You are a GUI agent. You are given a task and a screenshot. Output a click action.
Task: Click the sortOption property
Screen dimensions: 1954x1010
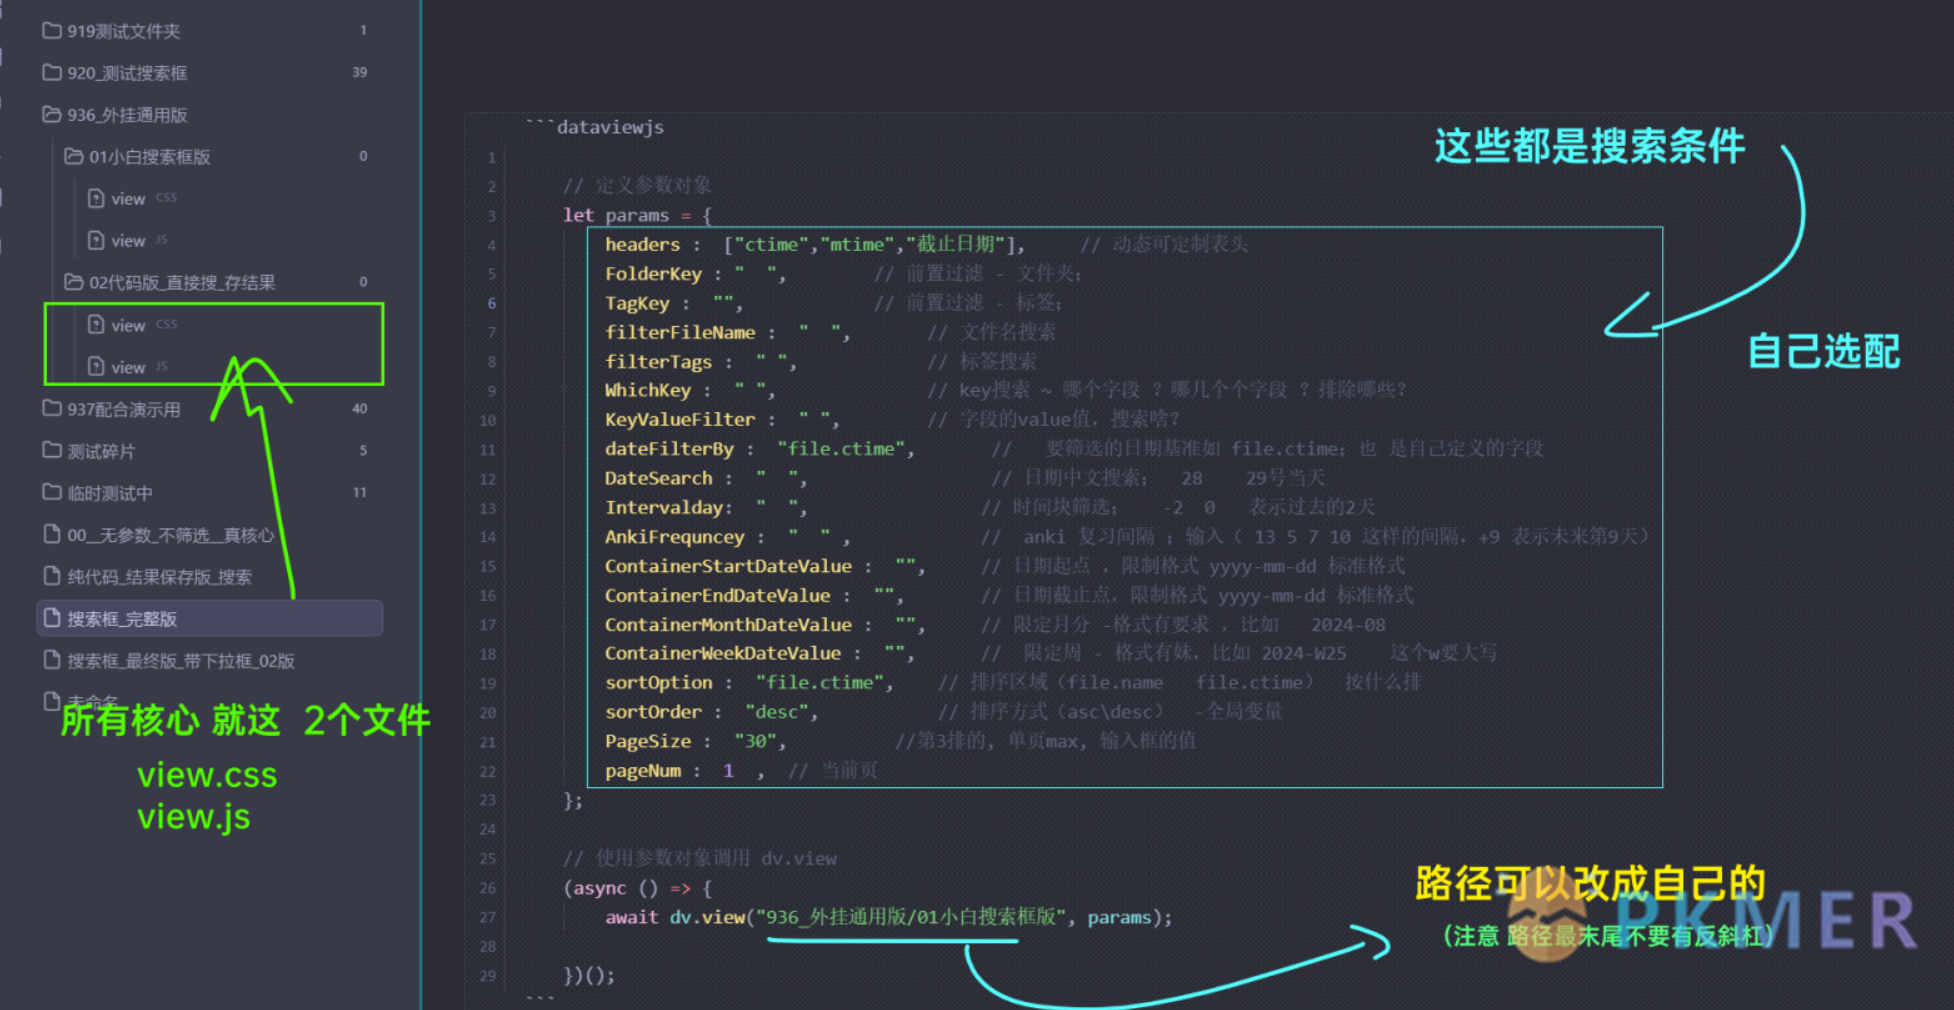tap(658, 682)
